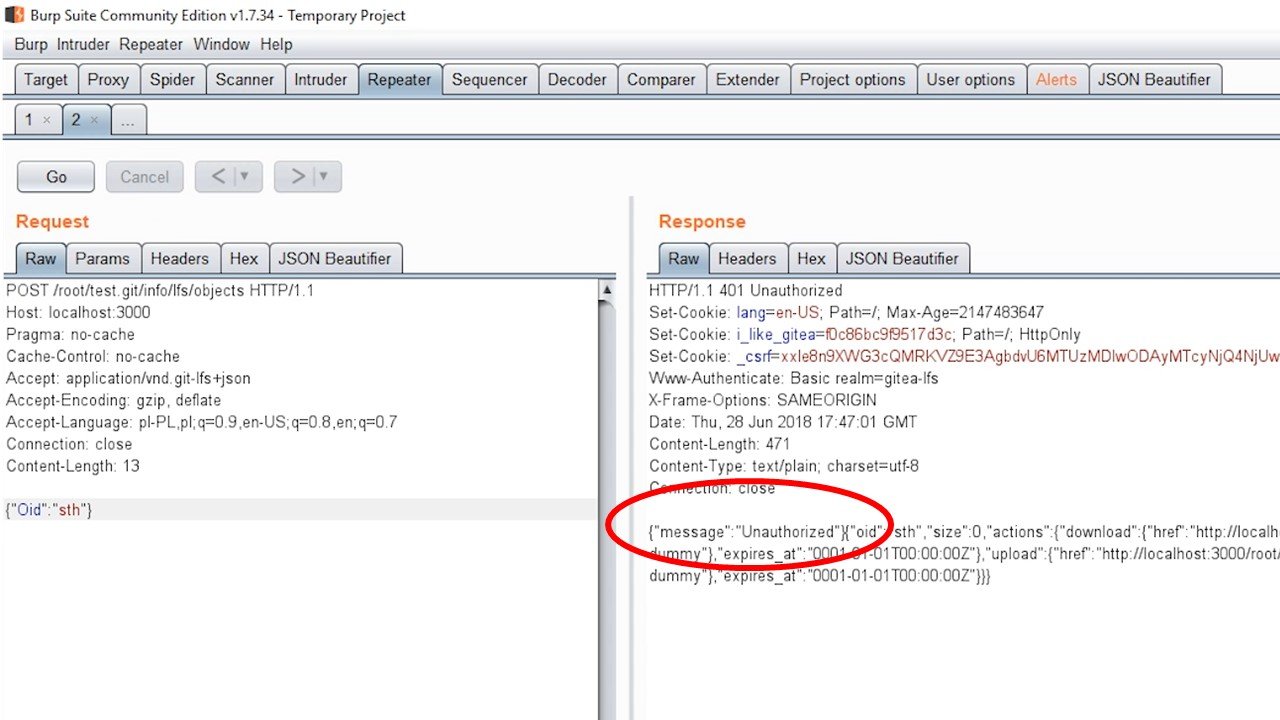Click the Set-Cookie i_like_gitea line
The height and width of the screenshot is (720, 1280).
(864, 335)
